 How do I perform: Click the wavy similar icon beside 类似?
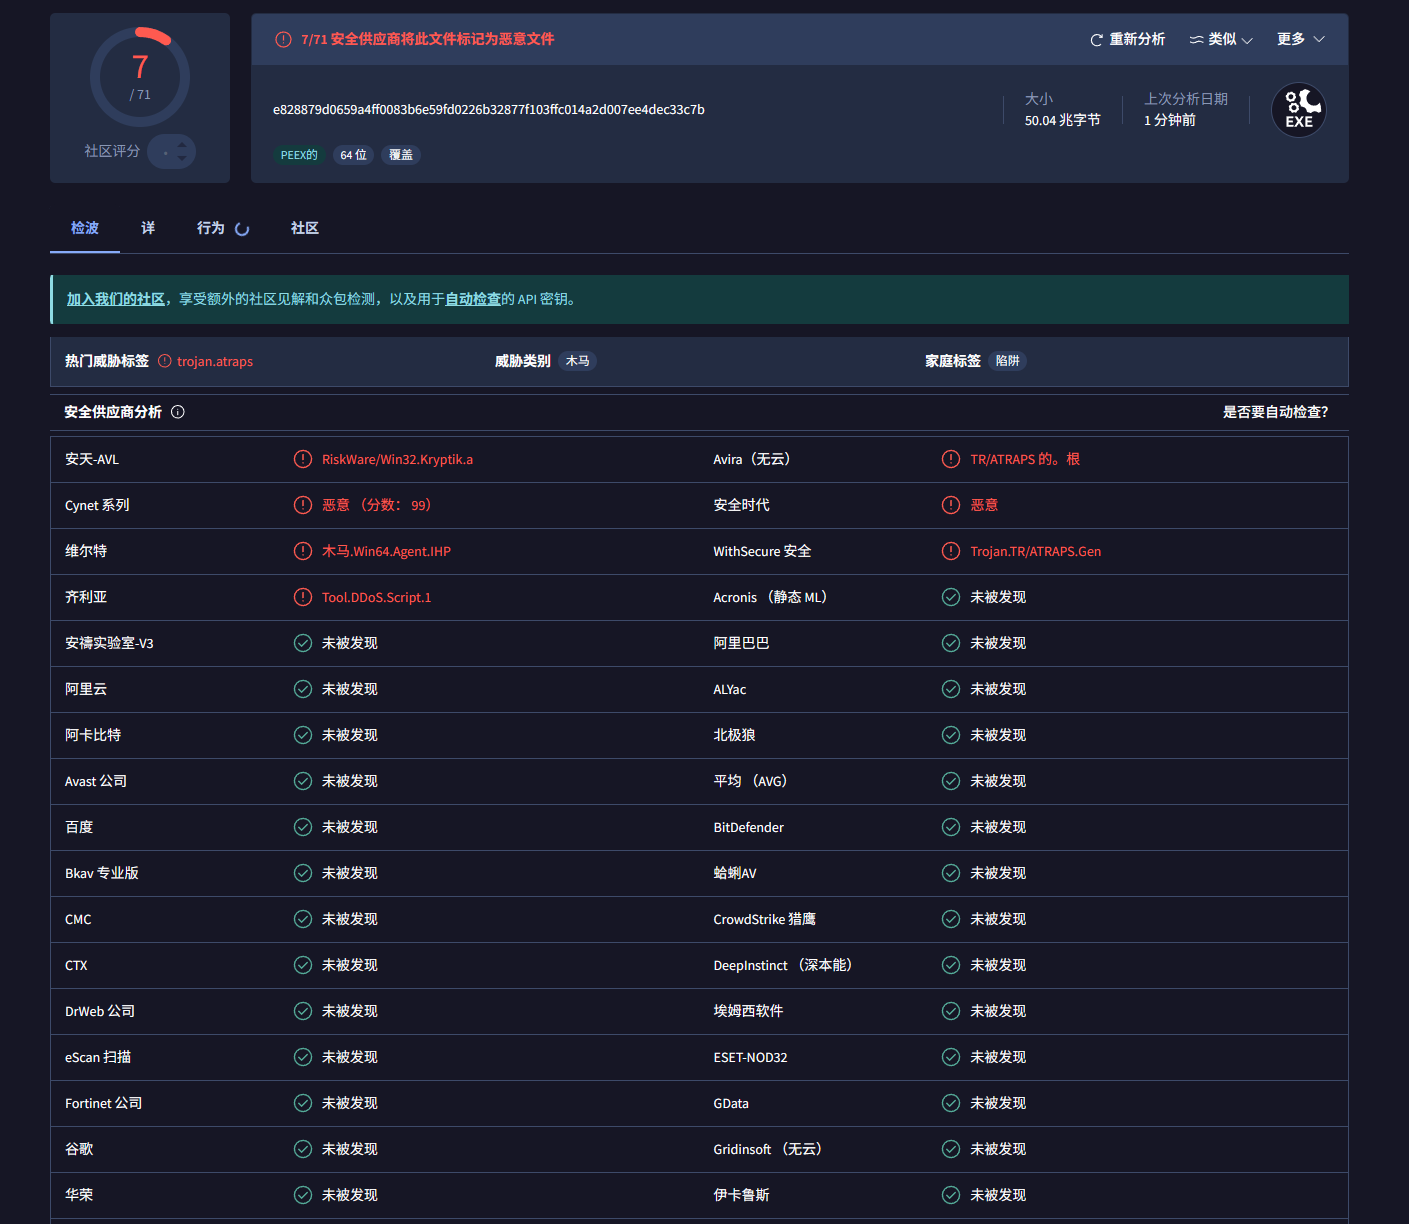coord(1196,40)
